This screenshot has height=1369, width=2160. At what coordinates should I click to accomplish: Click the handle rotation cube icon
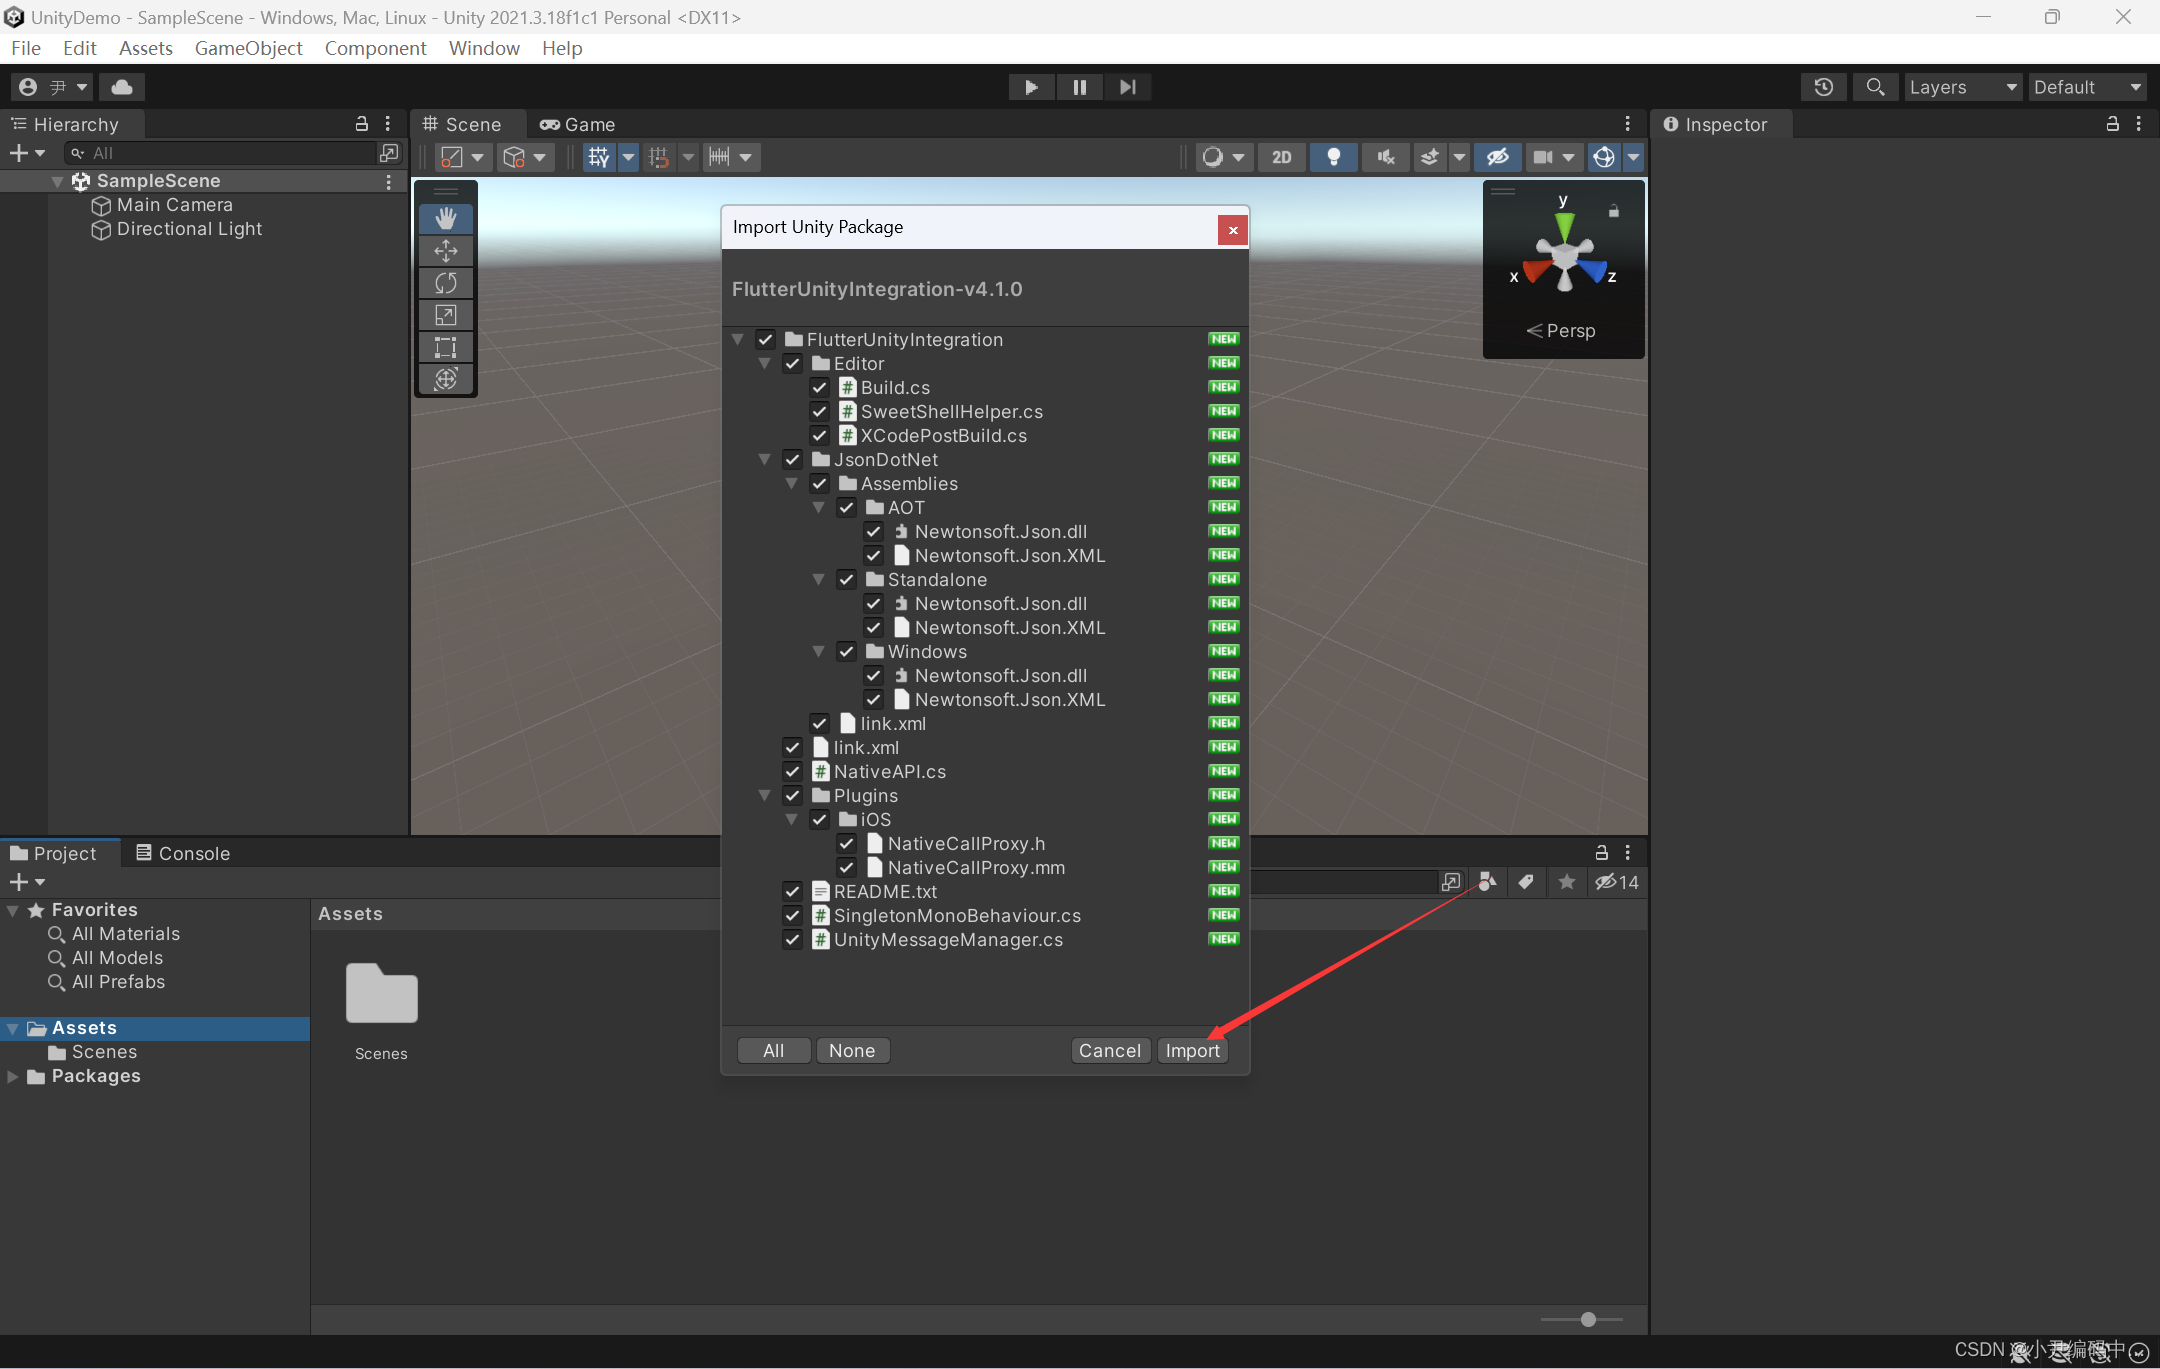point(514,157)
